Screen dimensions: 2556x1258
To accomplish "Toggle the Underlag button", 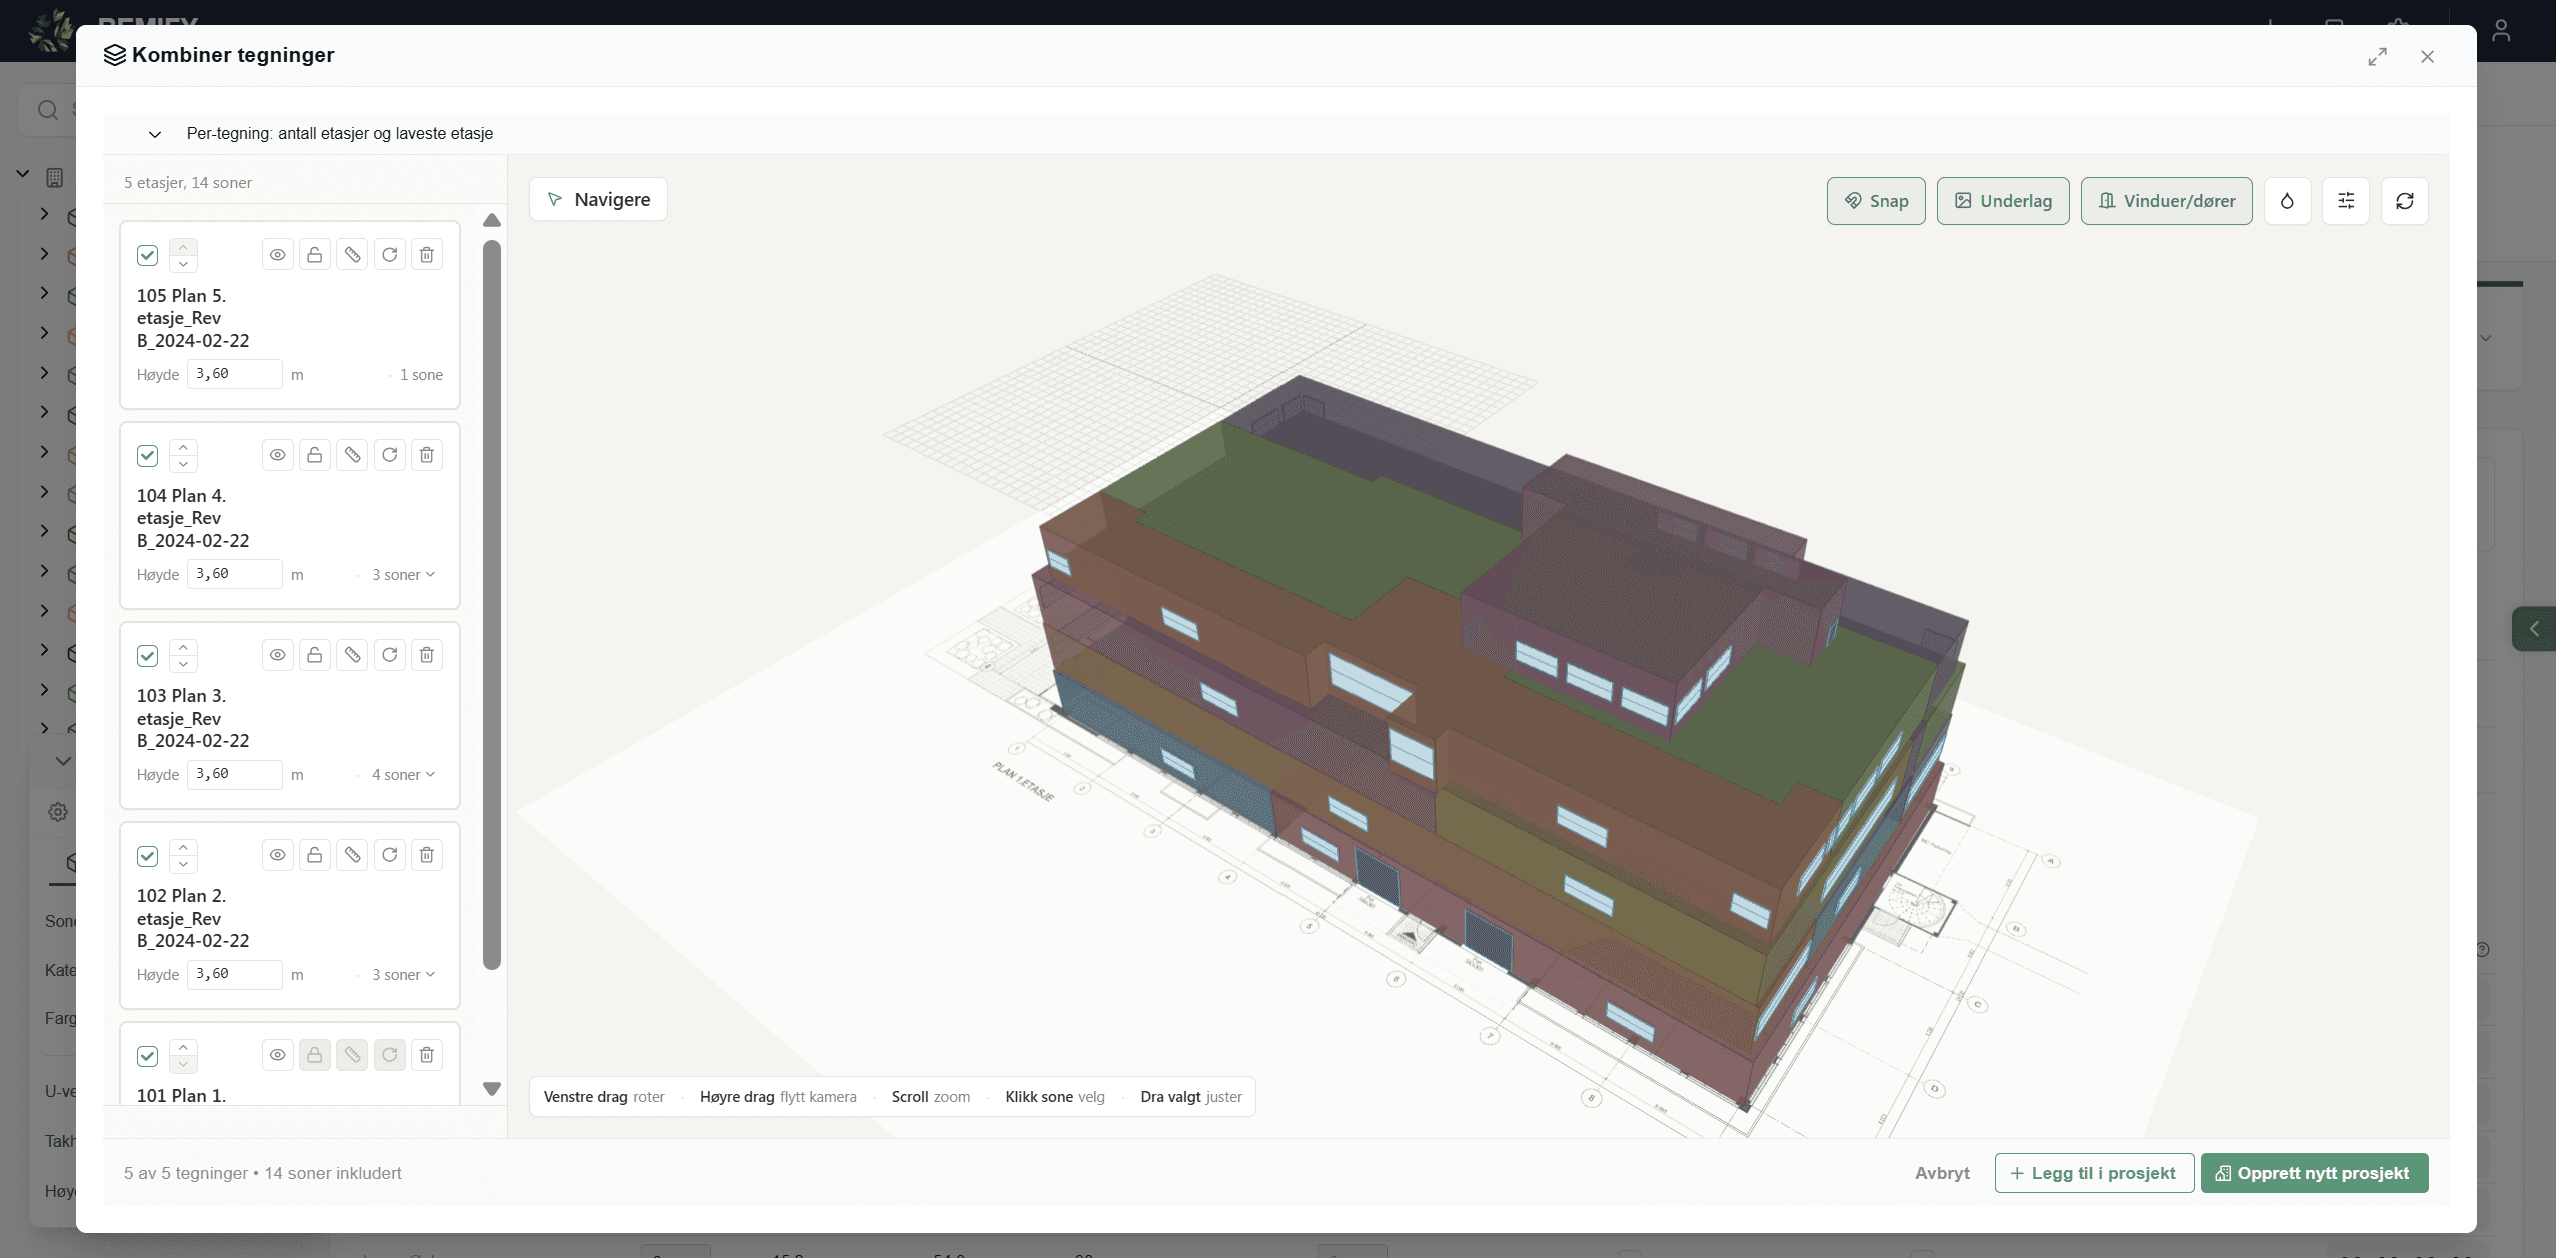I will (x=2003, y=201).
